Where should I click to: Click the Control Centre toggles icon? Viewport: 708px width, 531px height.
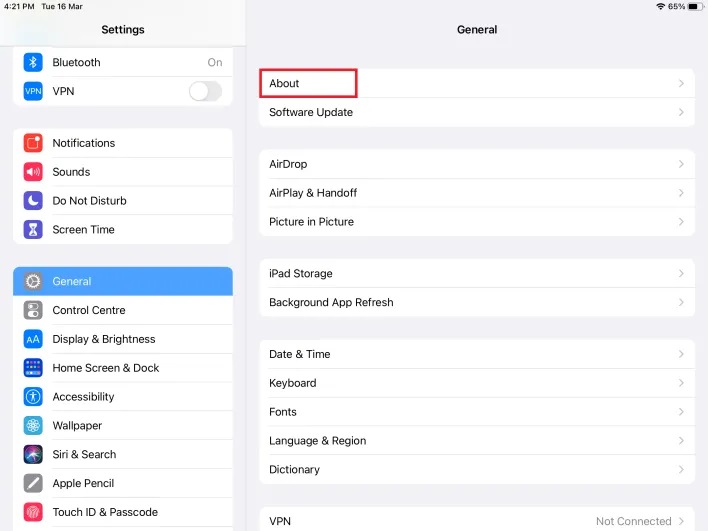pyautogui.click(x=33, y=311)
